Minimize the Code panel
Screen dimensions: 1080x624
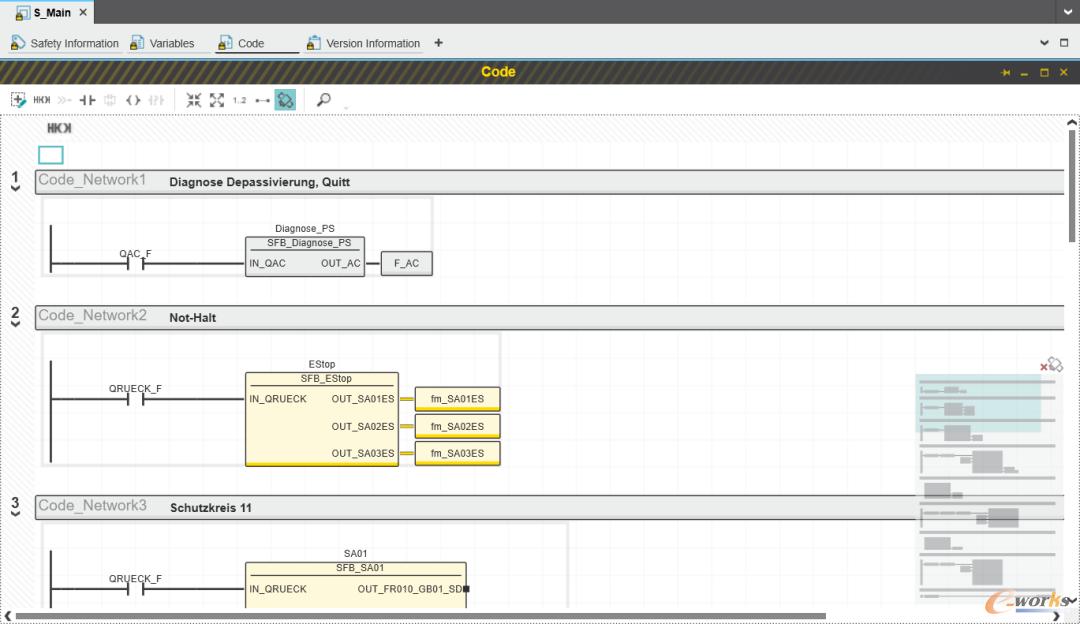coord(1024,73)
